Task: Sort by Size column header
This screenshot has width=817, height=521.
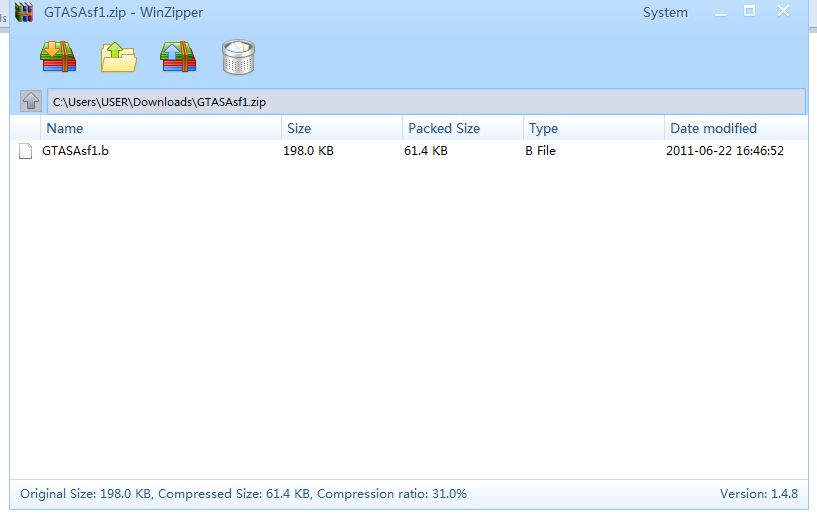Action: (342, 128)
